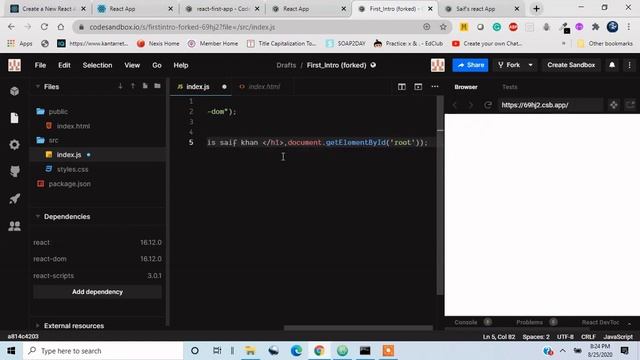Open the editor more options ellipsis

pos(435,87)
